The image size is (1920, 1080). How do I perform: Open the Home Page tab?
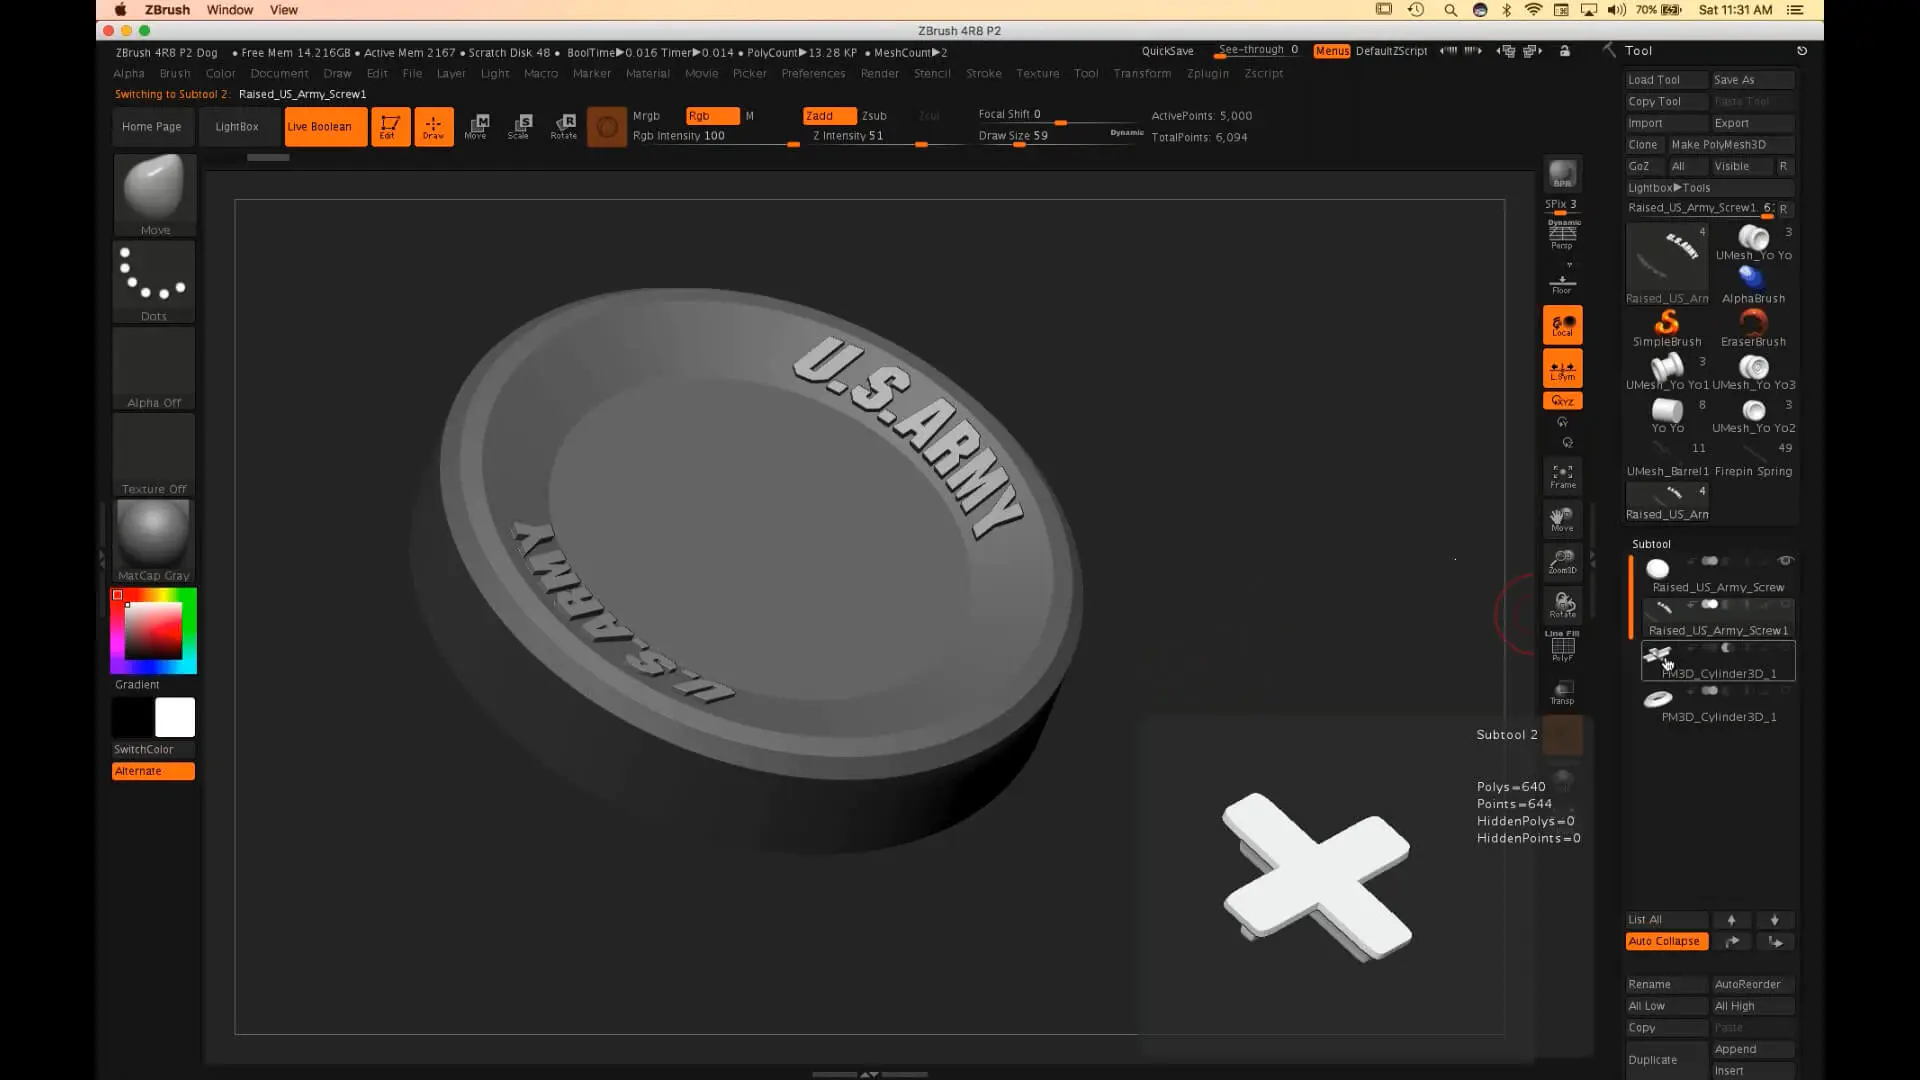coord(152,127)
